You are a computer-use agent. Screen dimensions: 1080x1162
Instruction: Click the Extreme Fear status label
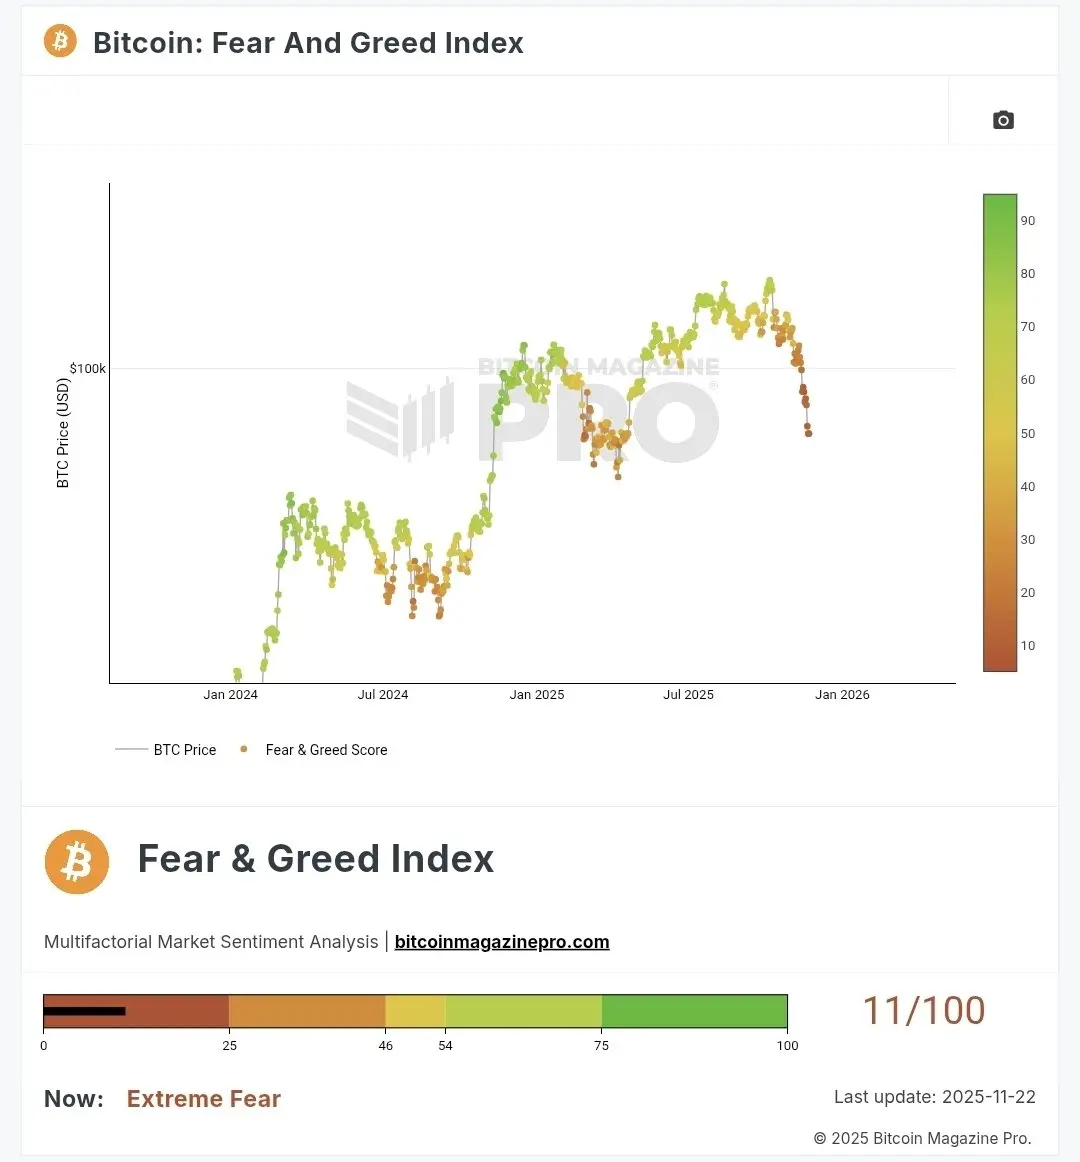point(204,1099)
